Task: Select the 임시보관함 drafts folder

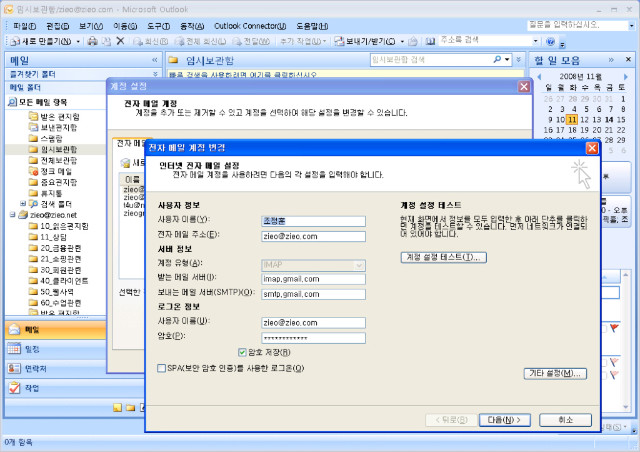Action: (53, 149)
